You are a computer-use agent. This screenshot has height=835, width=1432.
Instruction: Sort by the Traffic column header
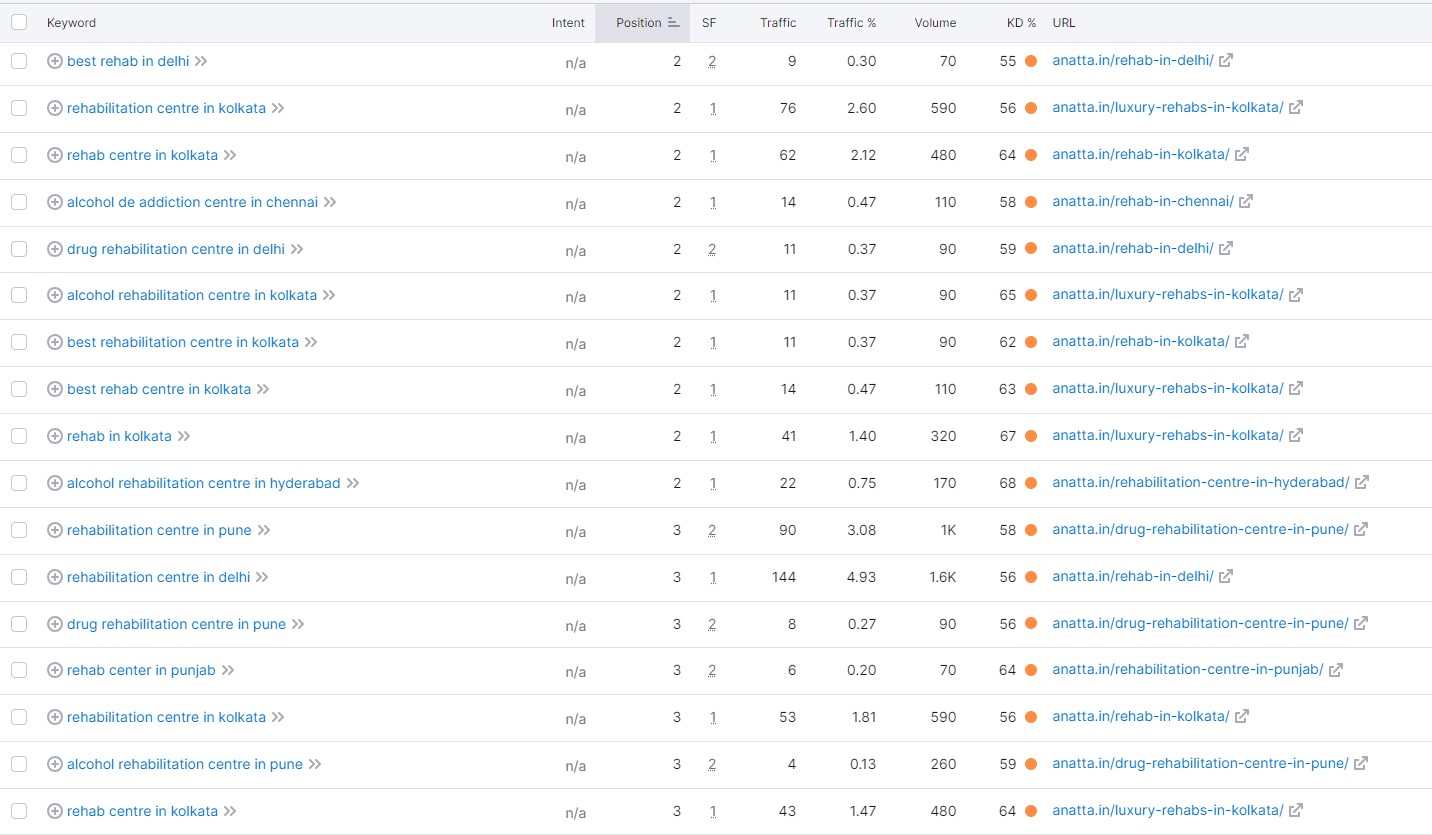(x=778, y=22)
